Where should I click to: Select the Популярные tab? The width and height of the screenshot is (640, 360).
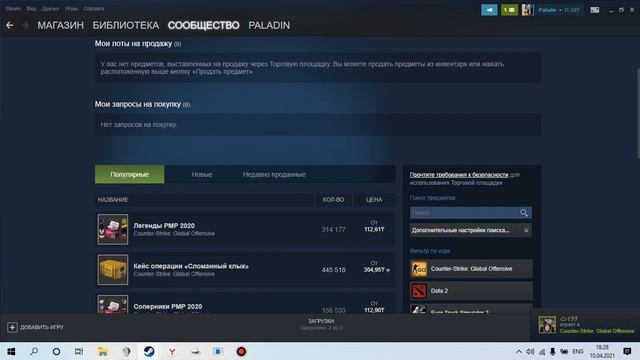point(129,174)
